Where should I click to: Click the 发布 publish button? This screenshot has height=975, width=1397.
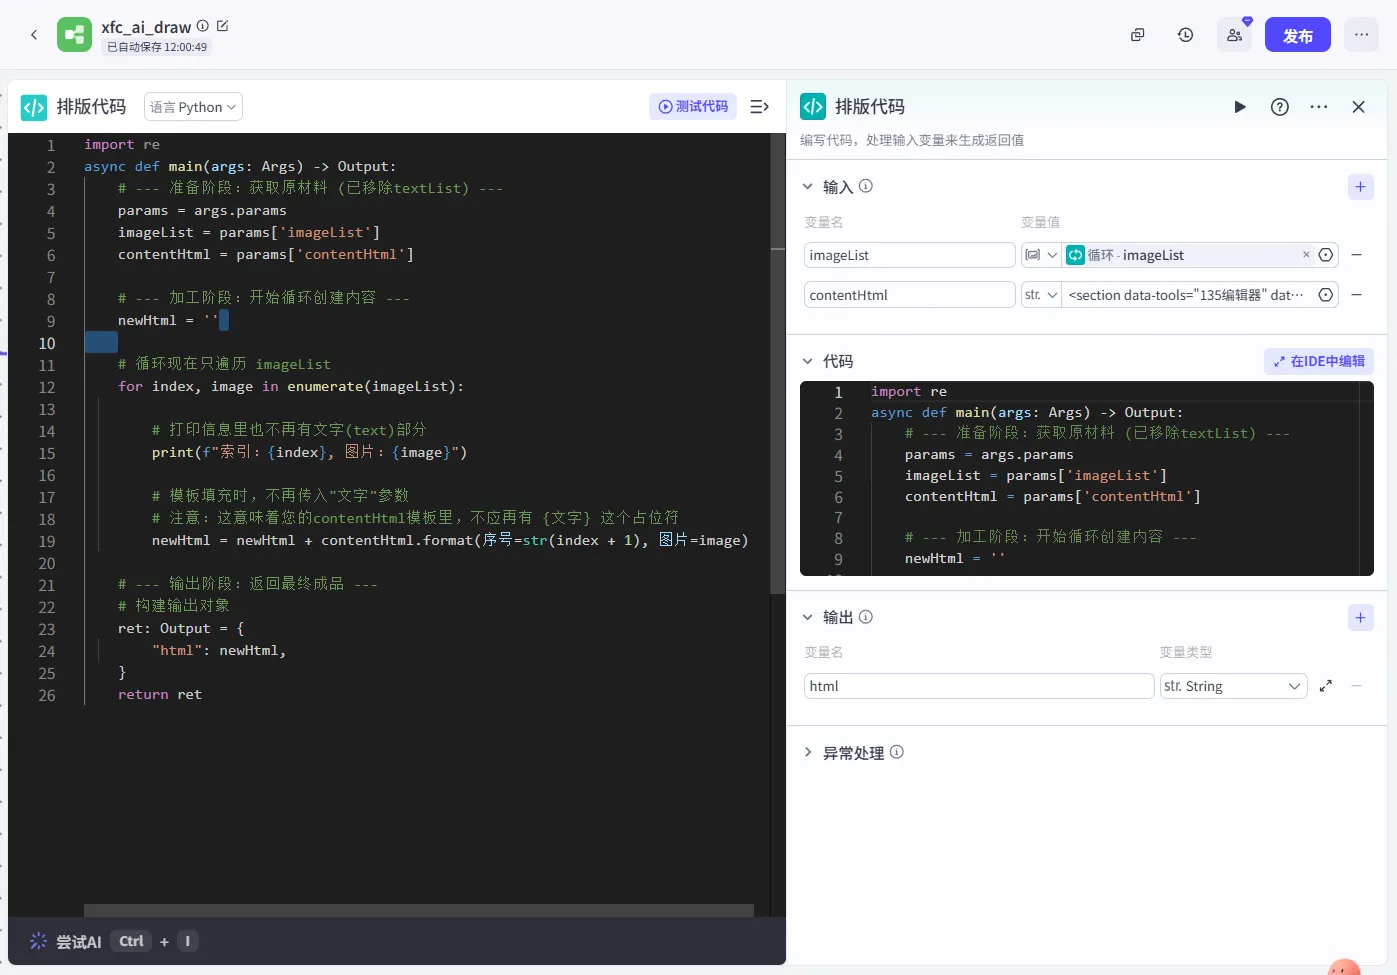click(1298, 35)
